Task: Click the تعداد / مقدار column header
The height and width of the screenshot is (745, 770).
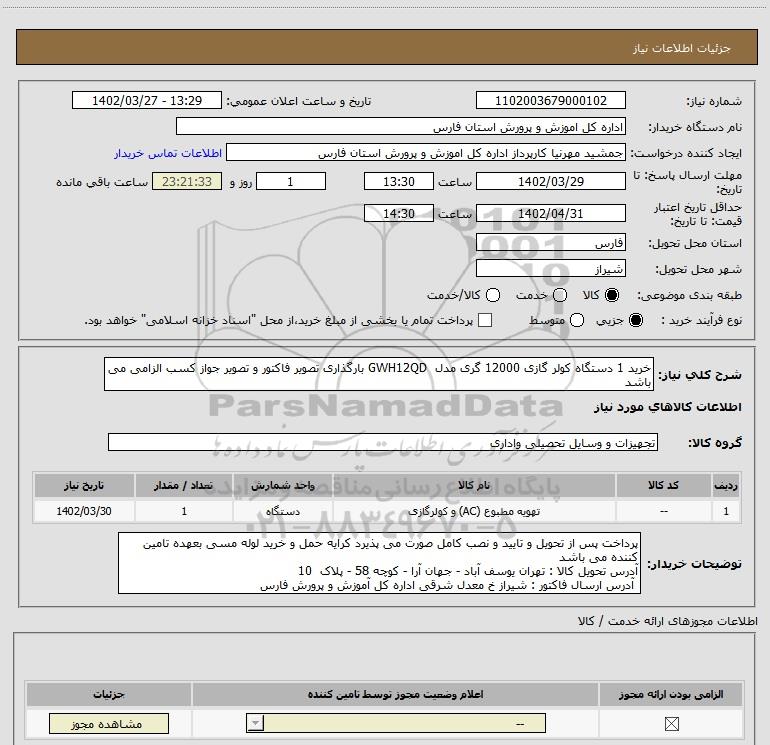Action: click(184, 485)
